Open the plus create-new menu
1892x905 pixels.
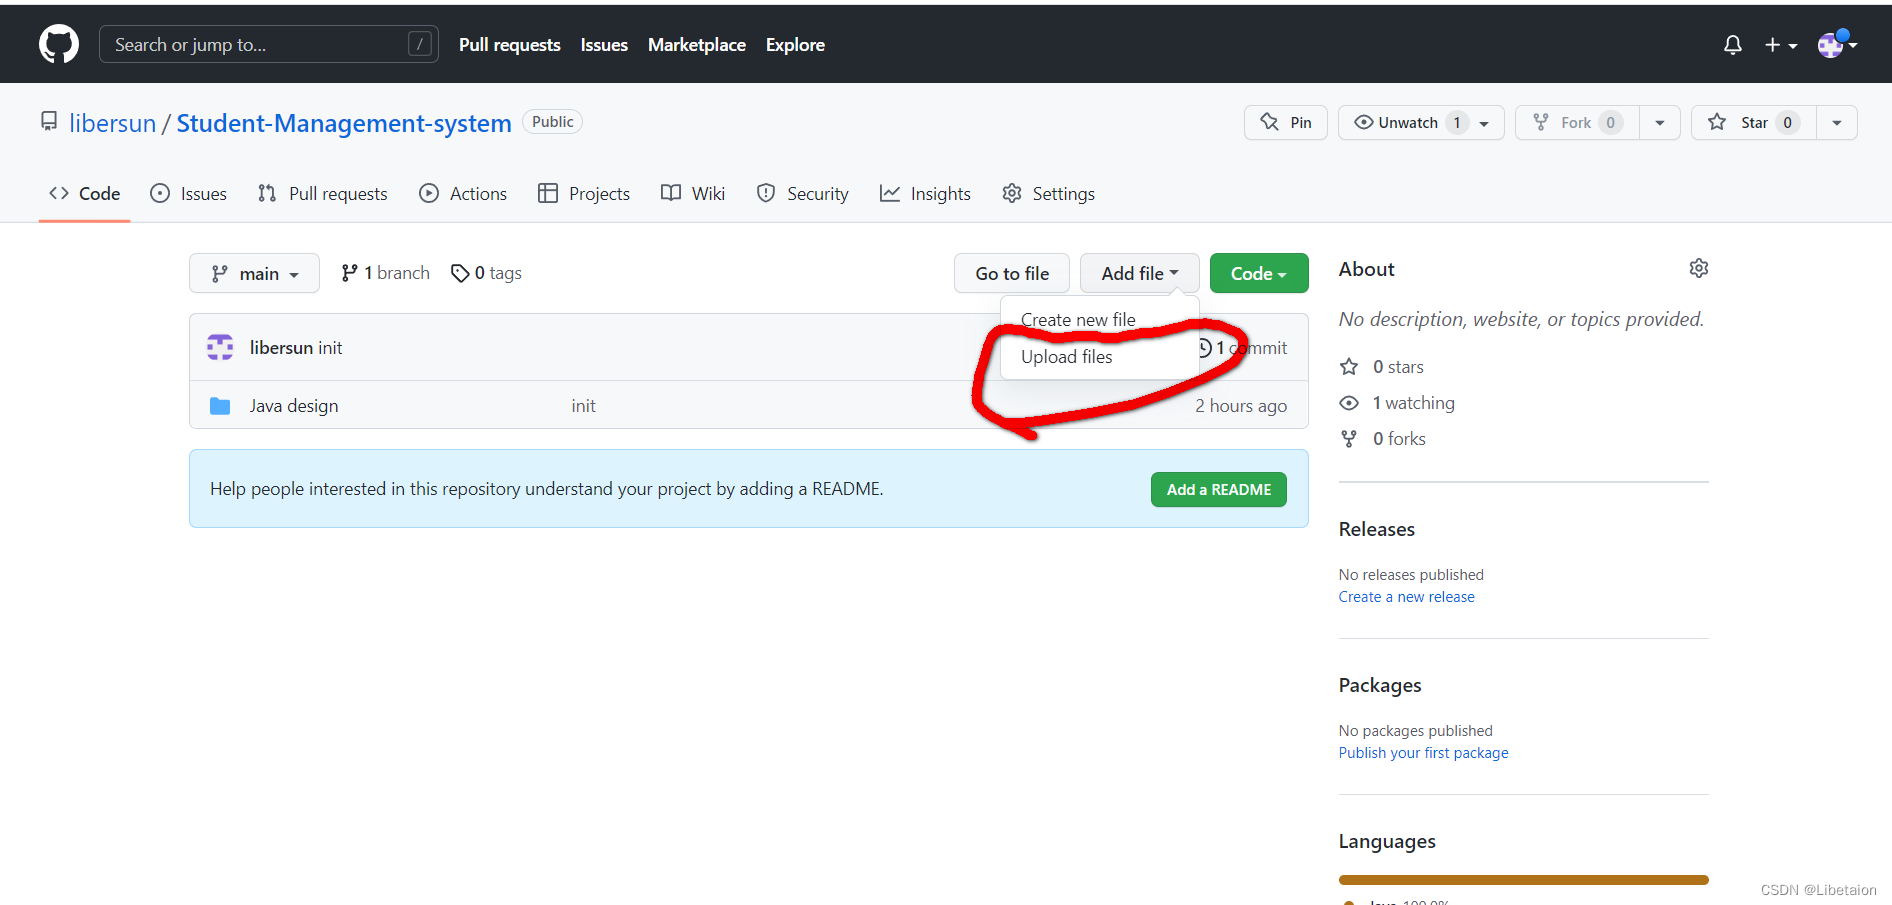[x=1781, y=45]
